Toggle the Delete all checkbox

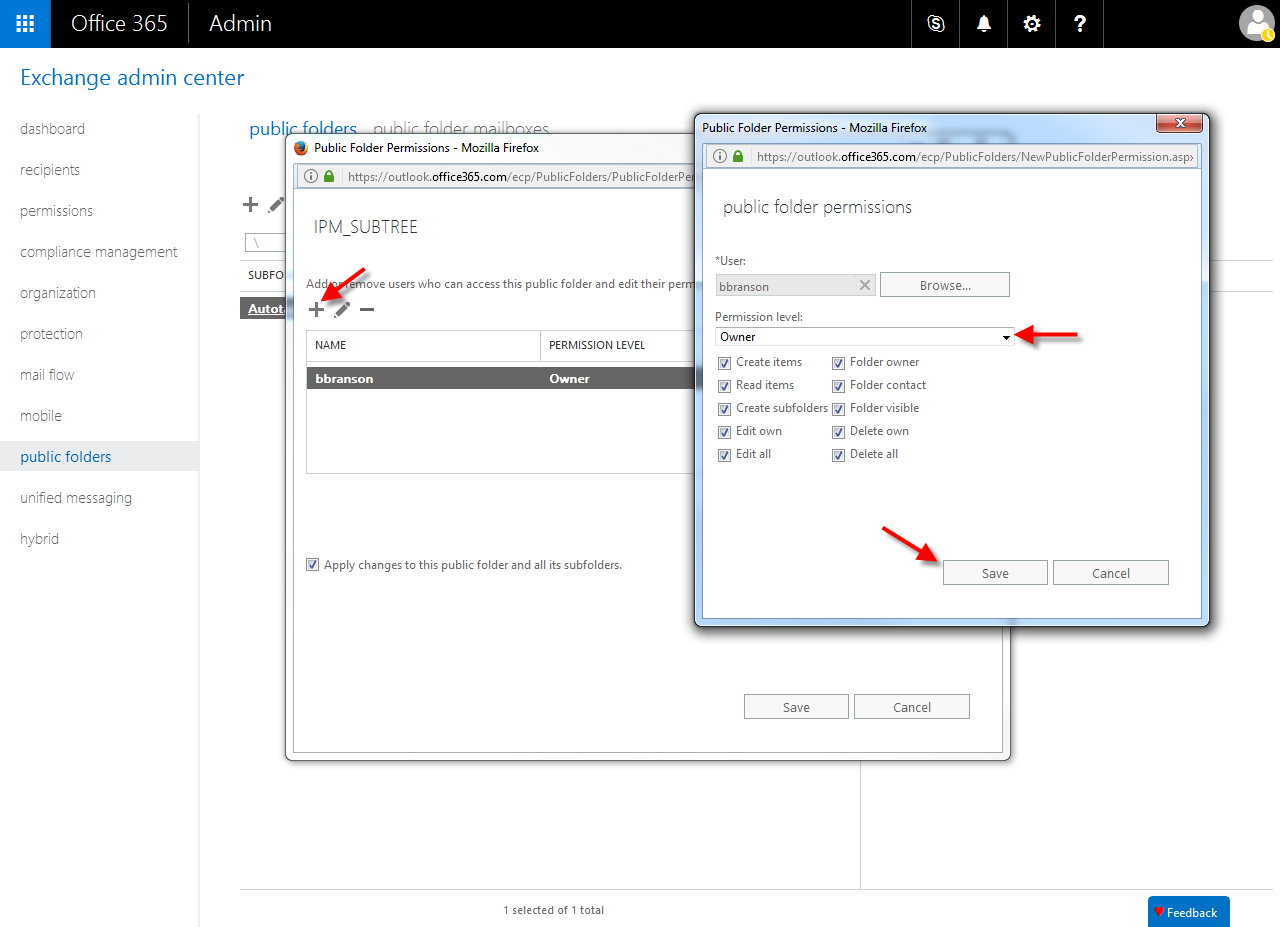[839, 455]
